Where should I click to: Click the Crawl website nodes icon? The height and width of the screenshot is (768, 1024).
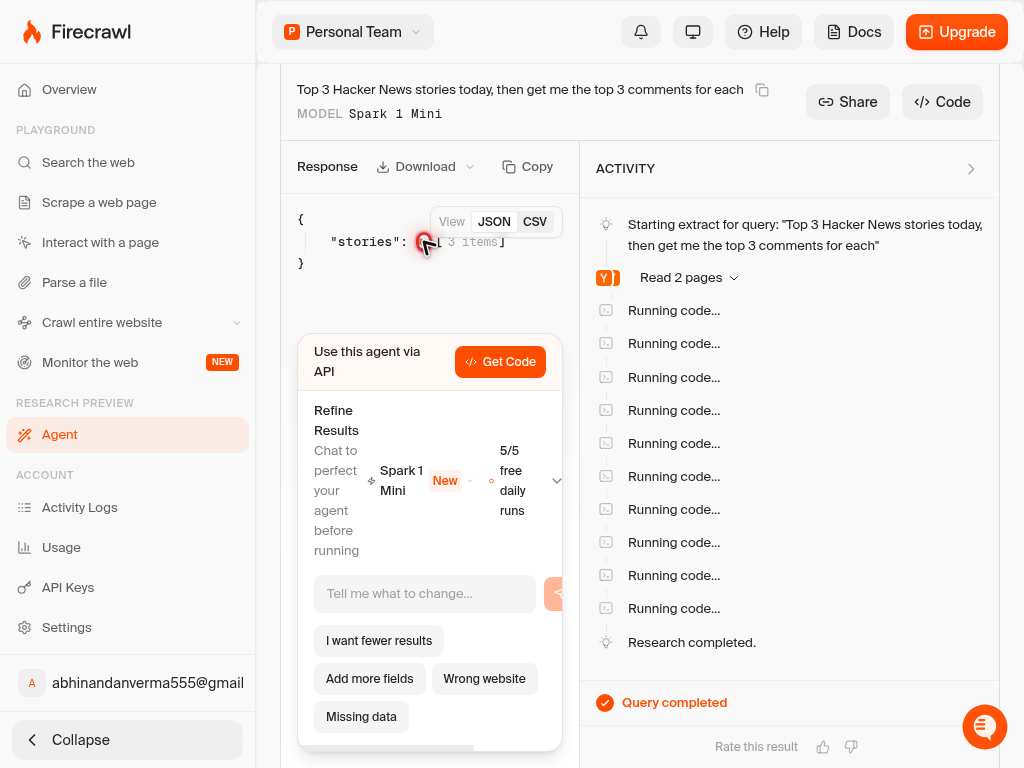tap(24, 323)
